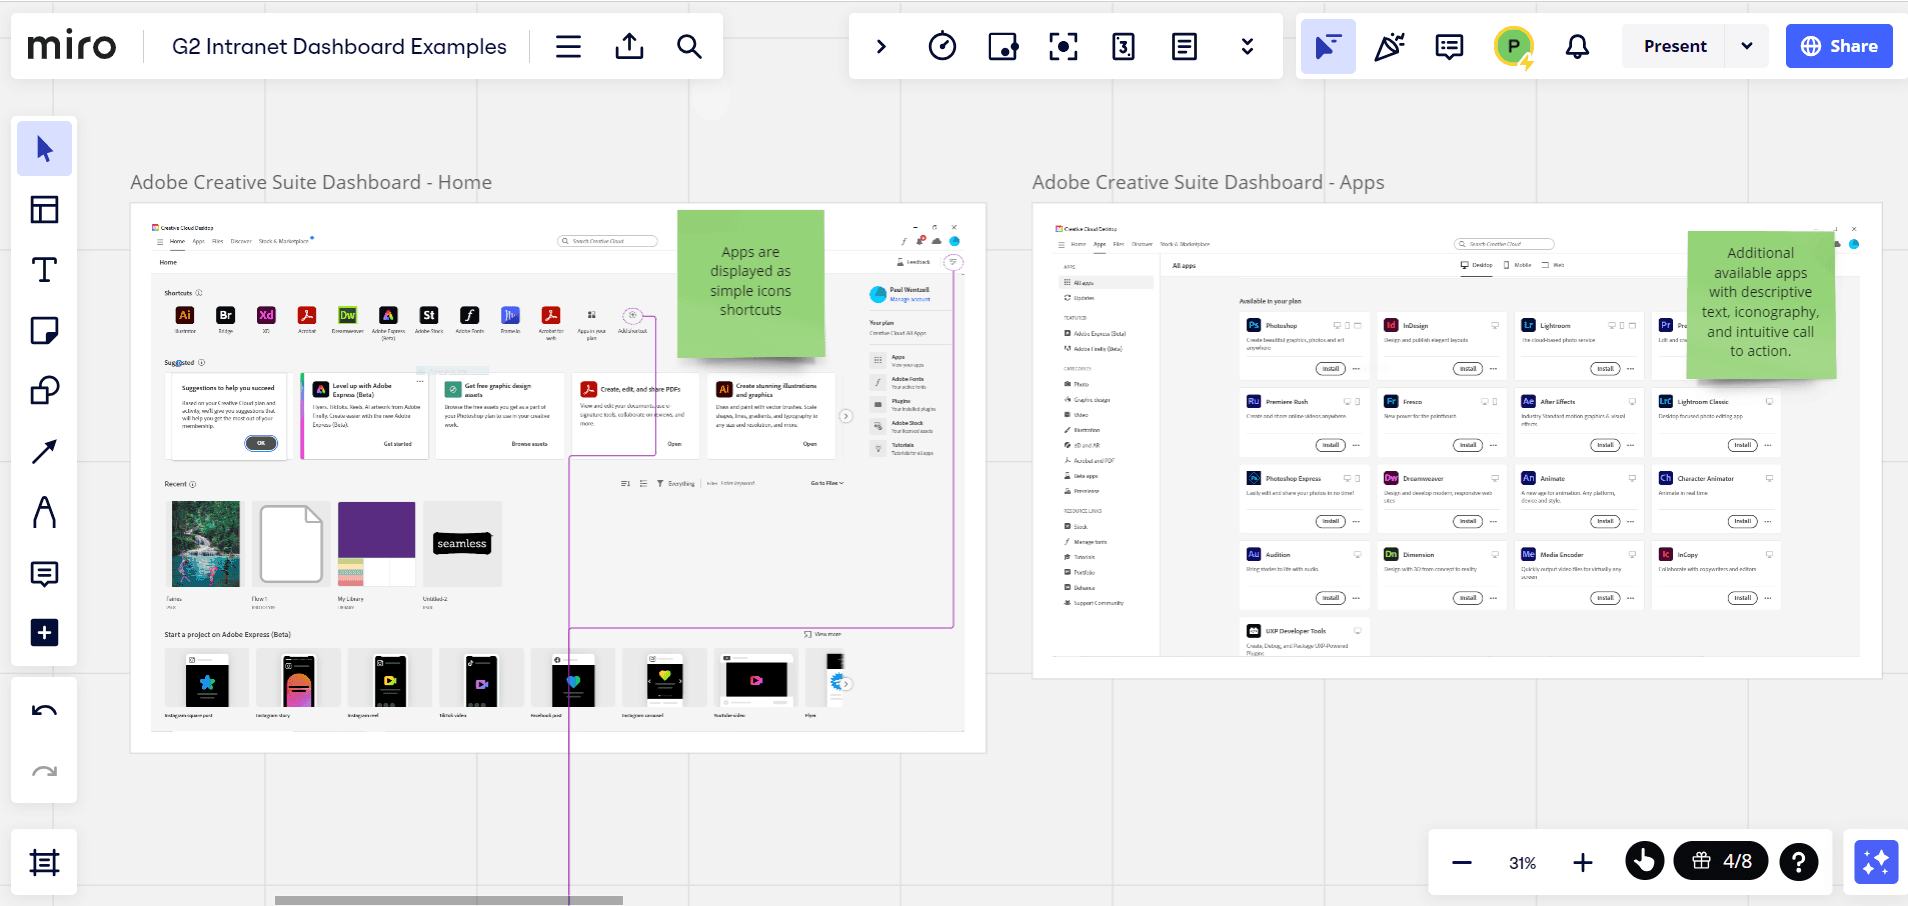Click the user avatar P
Image resolution: width=1908 pixels, height=906 pixels.
pos(1514,46)
